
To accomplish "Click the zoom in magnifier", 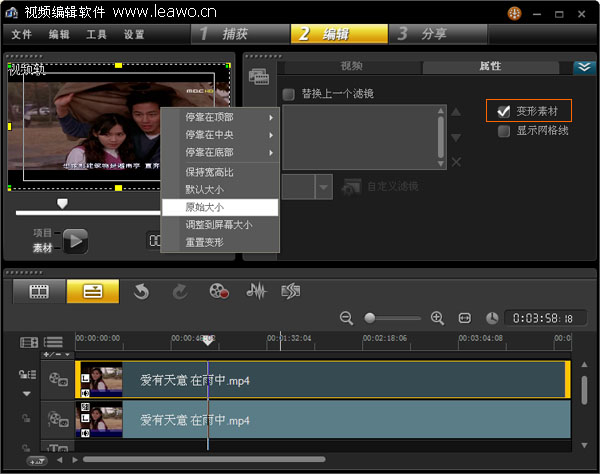I will [437, 318].
